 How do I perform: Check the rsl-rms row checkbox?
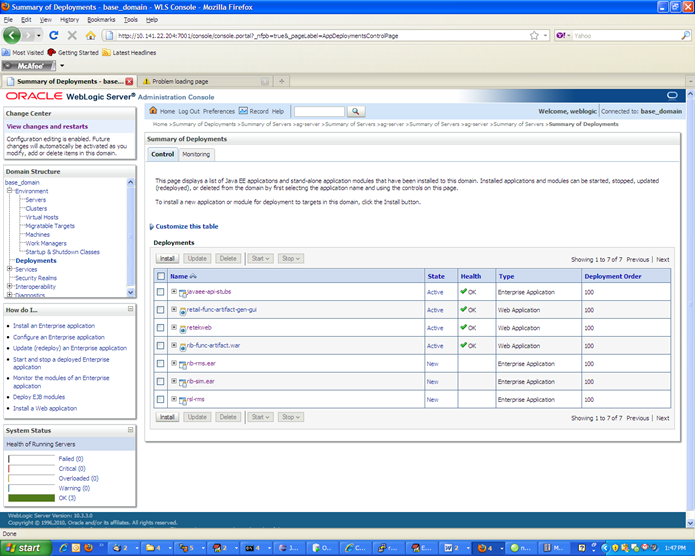point(161,399)
